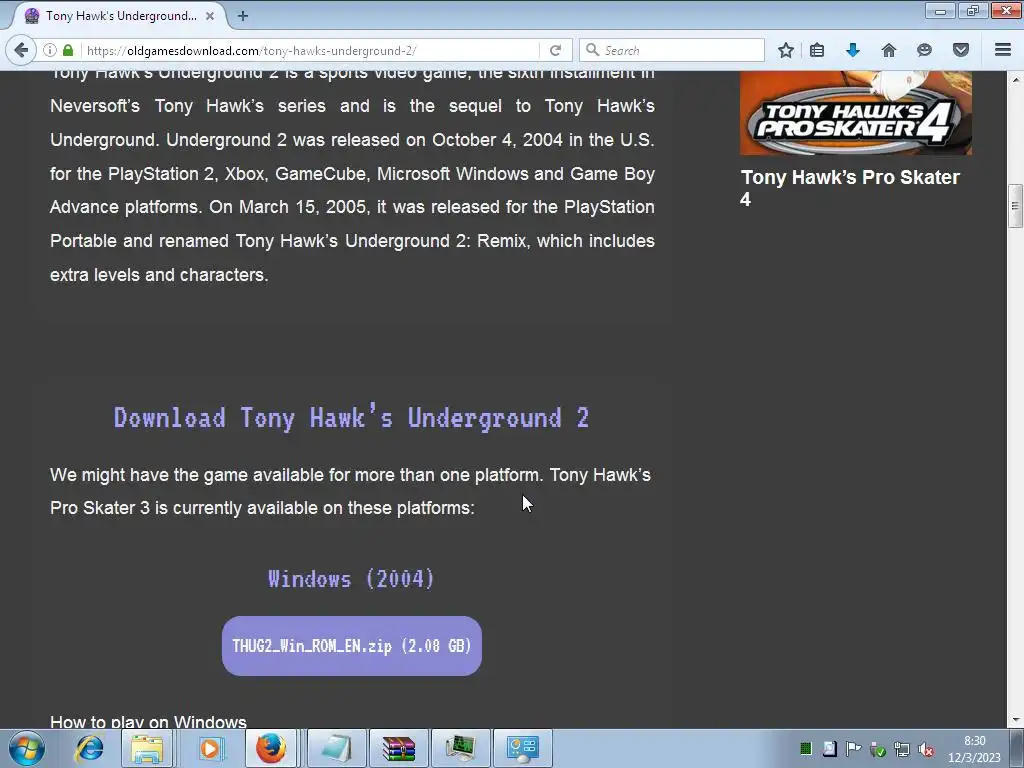Image resolution: width=1024 pixels, height=768 pixels.
Task: Click the green secure padlock icon
Action: (68, 50)
